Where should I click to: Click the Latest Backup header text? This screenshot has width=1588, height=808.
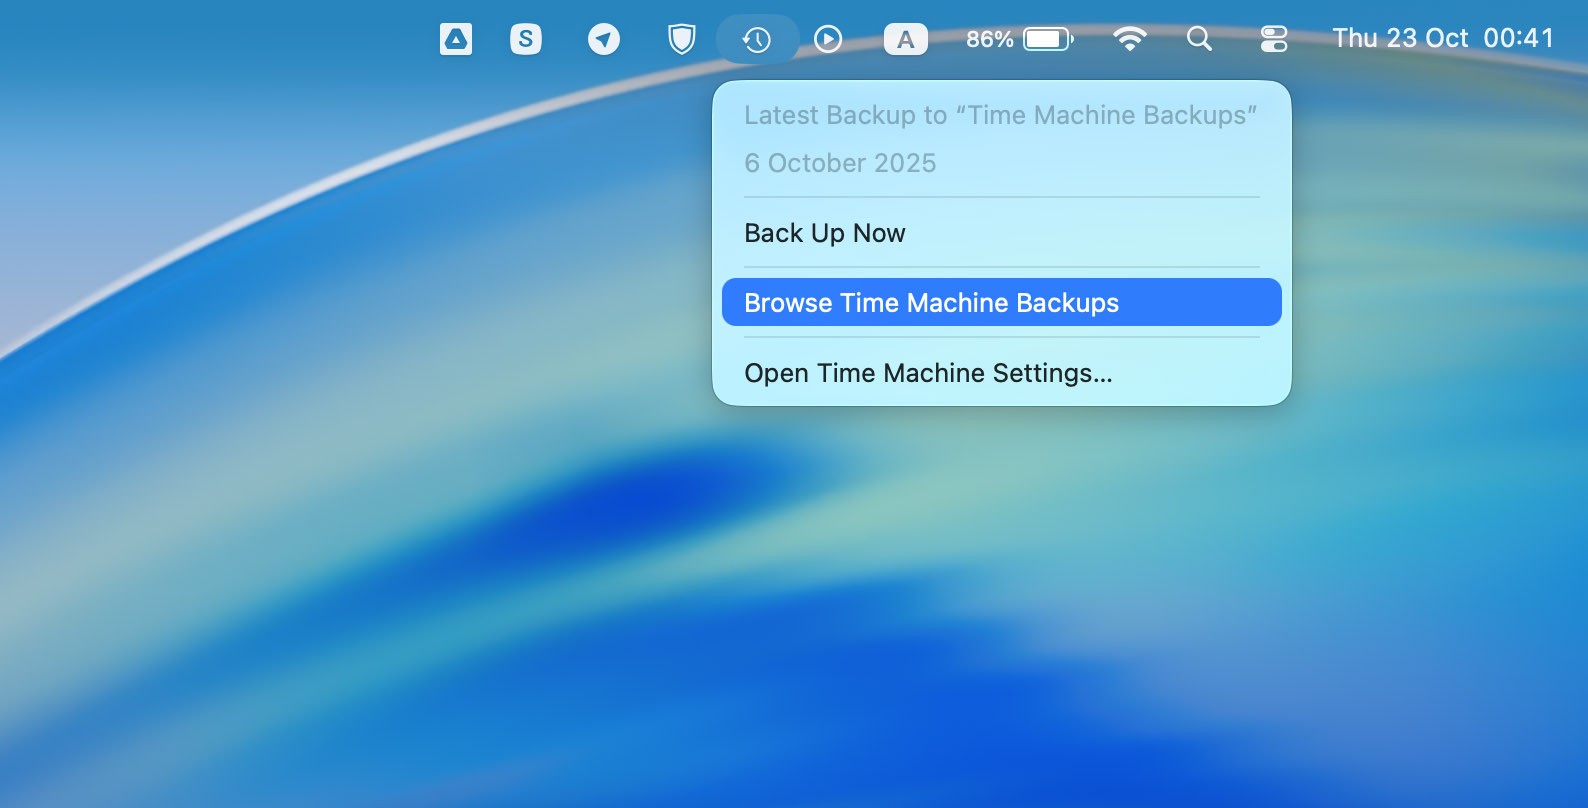(1000, 115)
